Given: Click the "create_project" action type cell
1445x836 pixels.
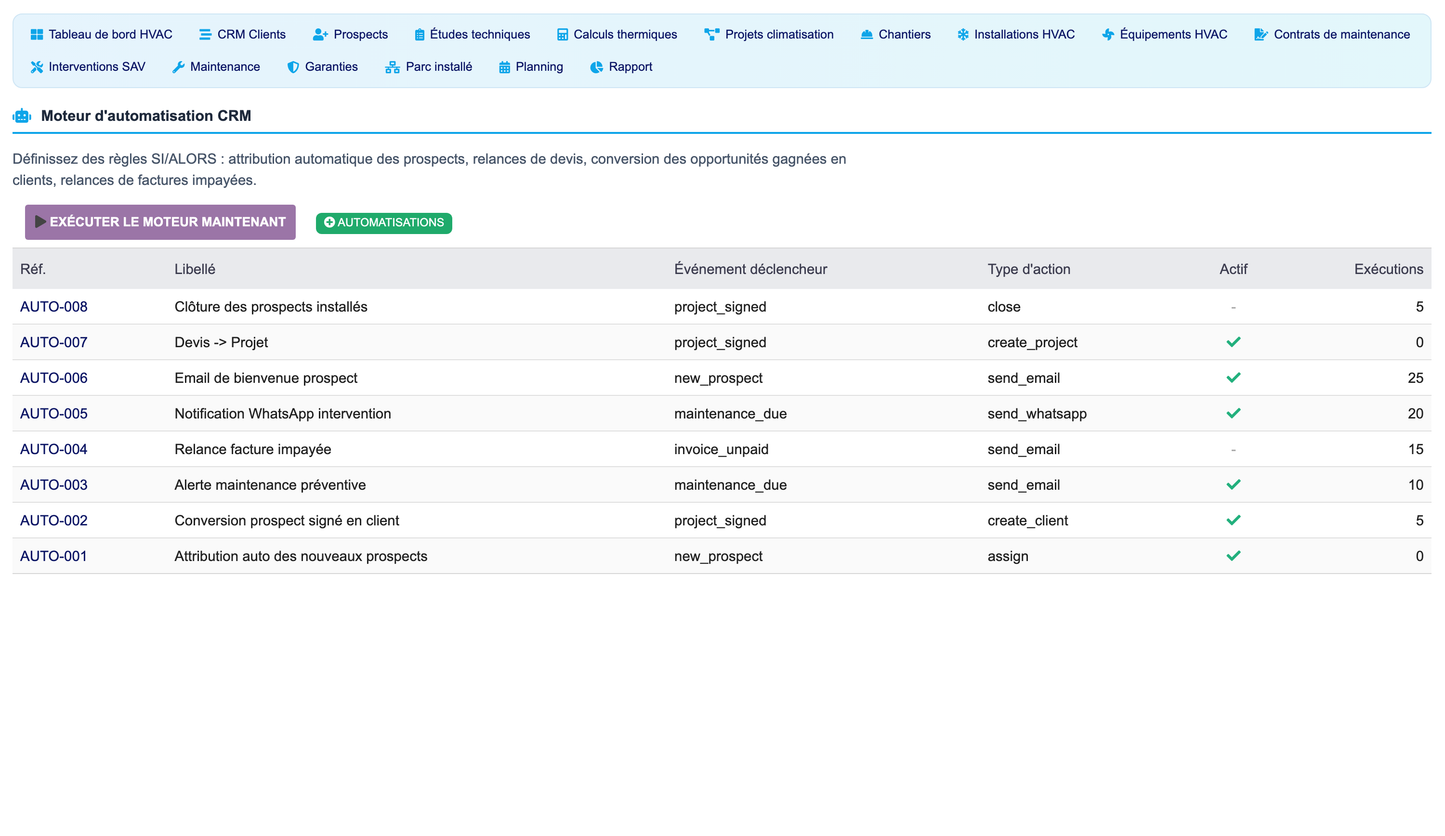Looking at the screenshot, I should 1033,342.
